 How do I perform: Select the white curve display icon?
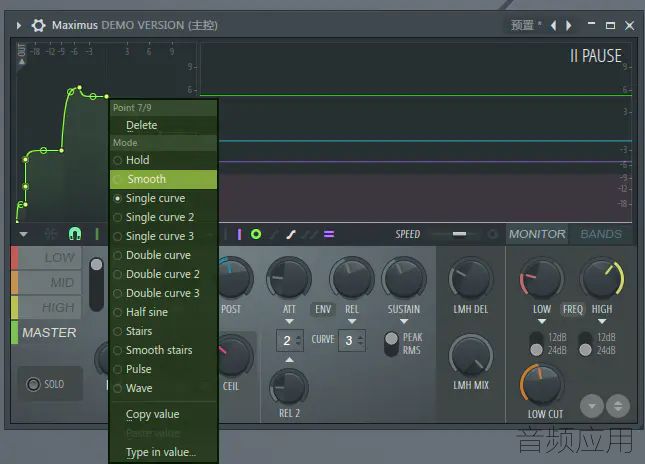291,234
